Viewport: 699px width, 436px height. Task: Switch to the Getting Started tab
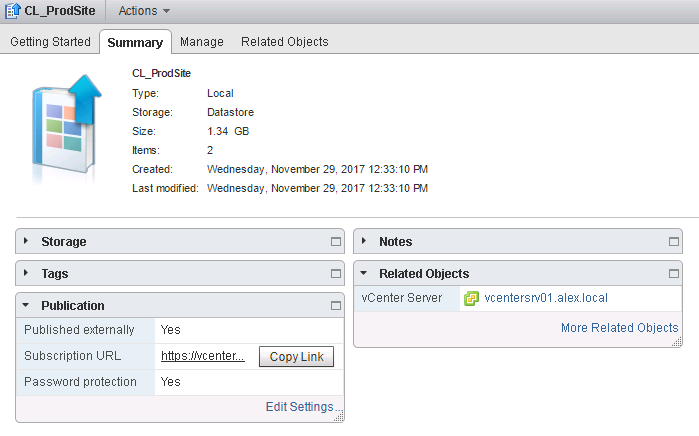pos(50,42)
